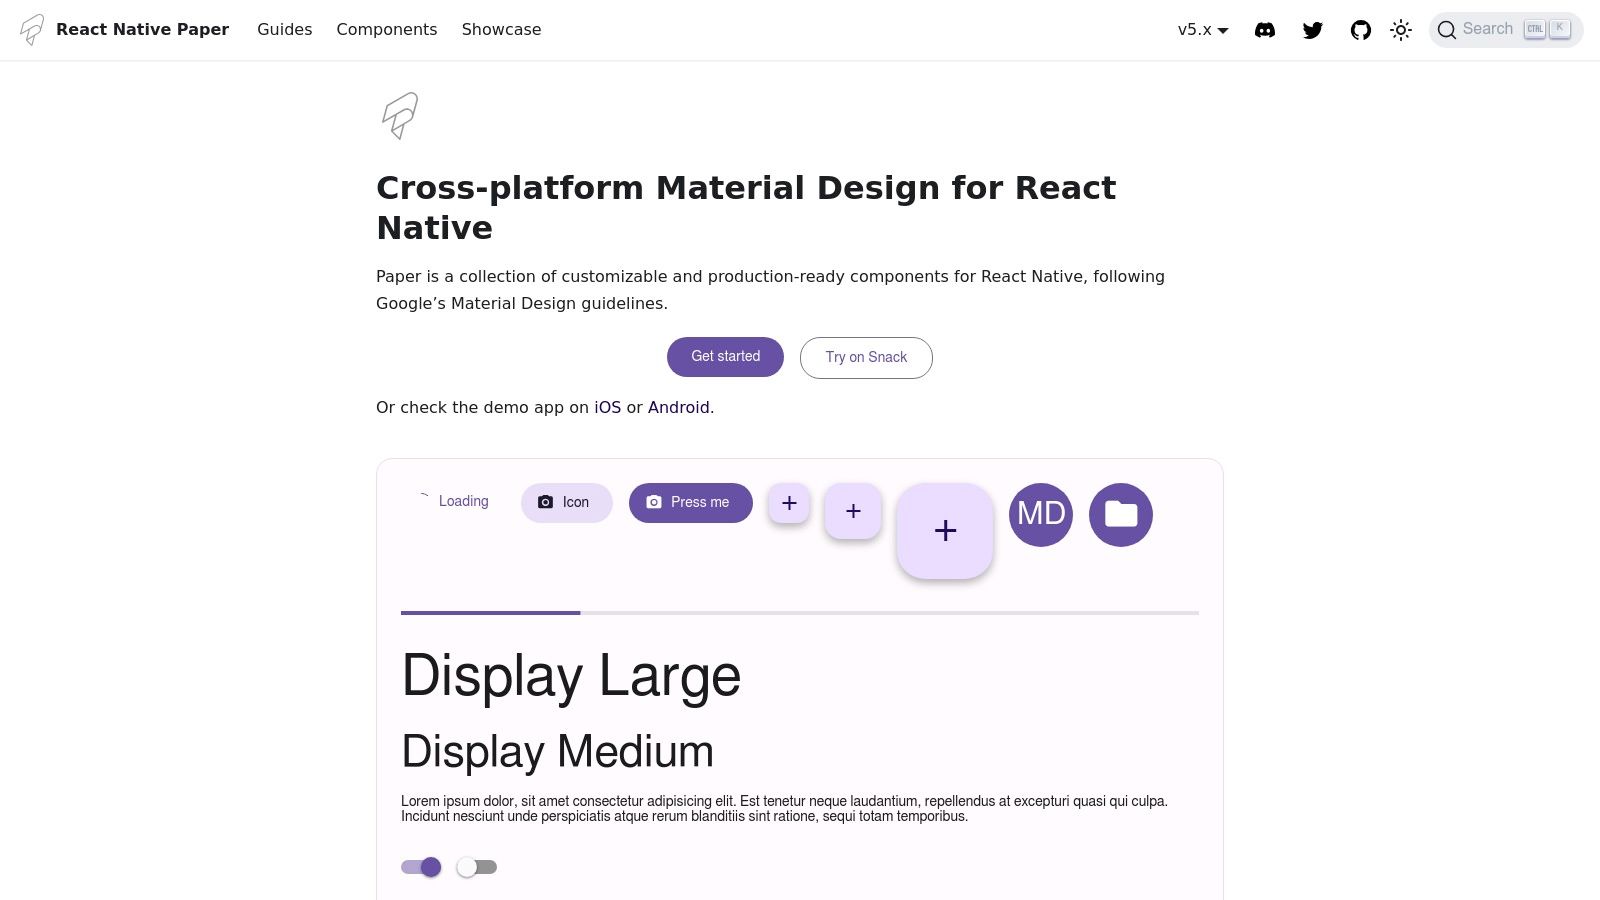The height and width of the screenshot is (900, 1600).
Task: Open the Showcase menu item
Action: 501,30
